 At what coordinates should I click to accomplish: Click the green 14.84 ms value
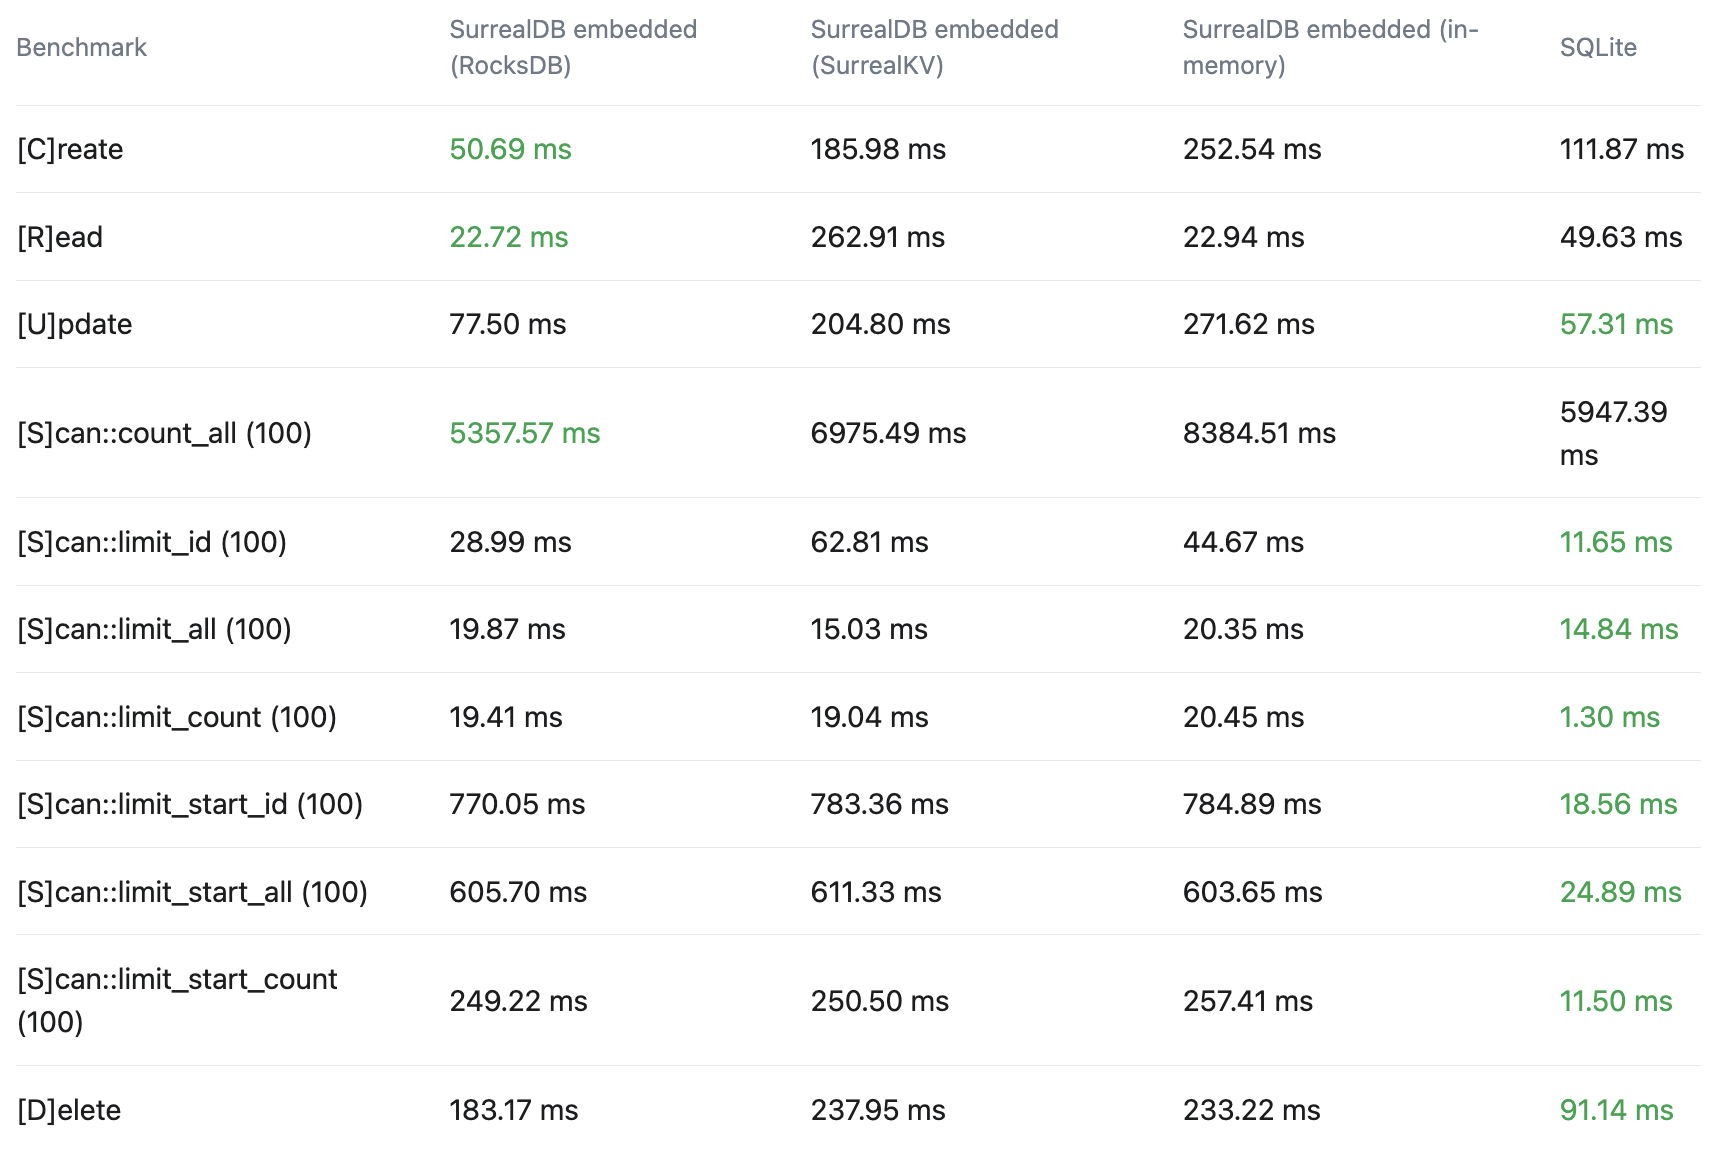(1619, 629)
